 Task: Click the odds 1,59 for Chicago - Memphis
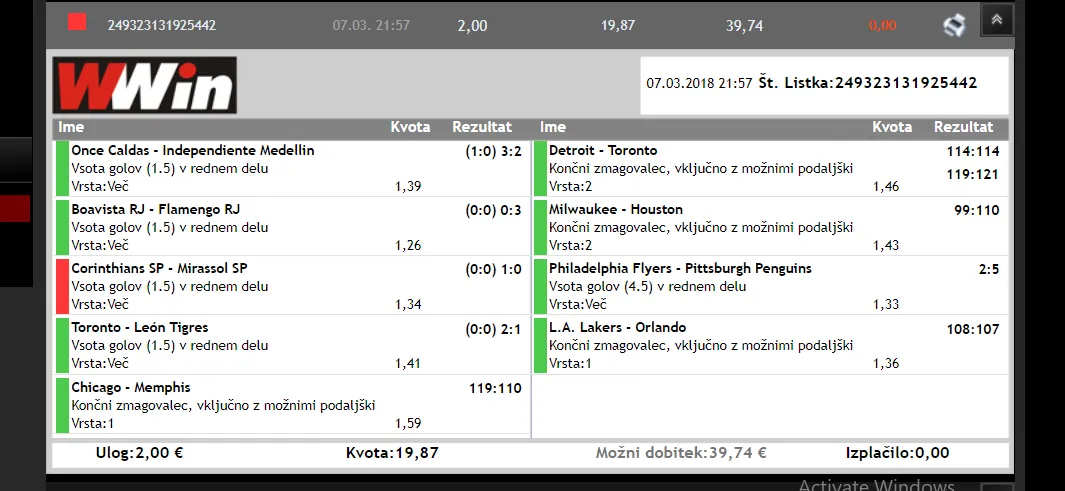coord(408,423)
